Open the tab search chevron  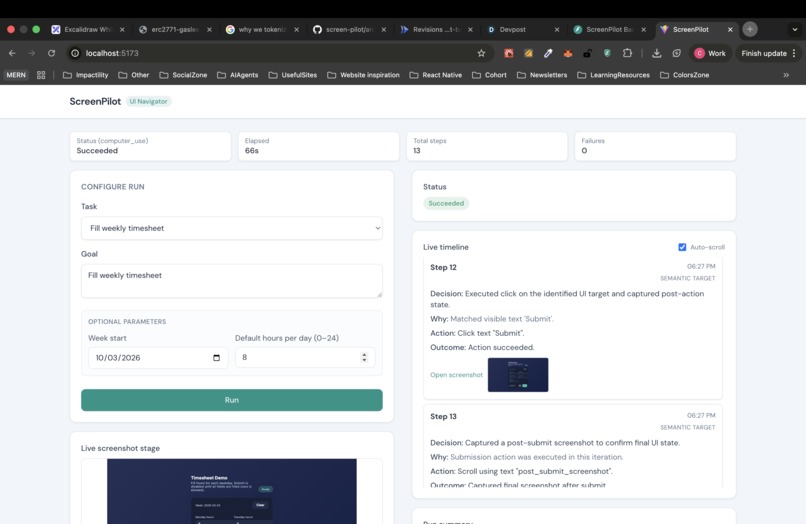(x=795, y=29)
